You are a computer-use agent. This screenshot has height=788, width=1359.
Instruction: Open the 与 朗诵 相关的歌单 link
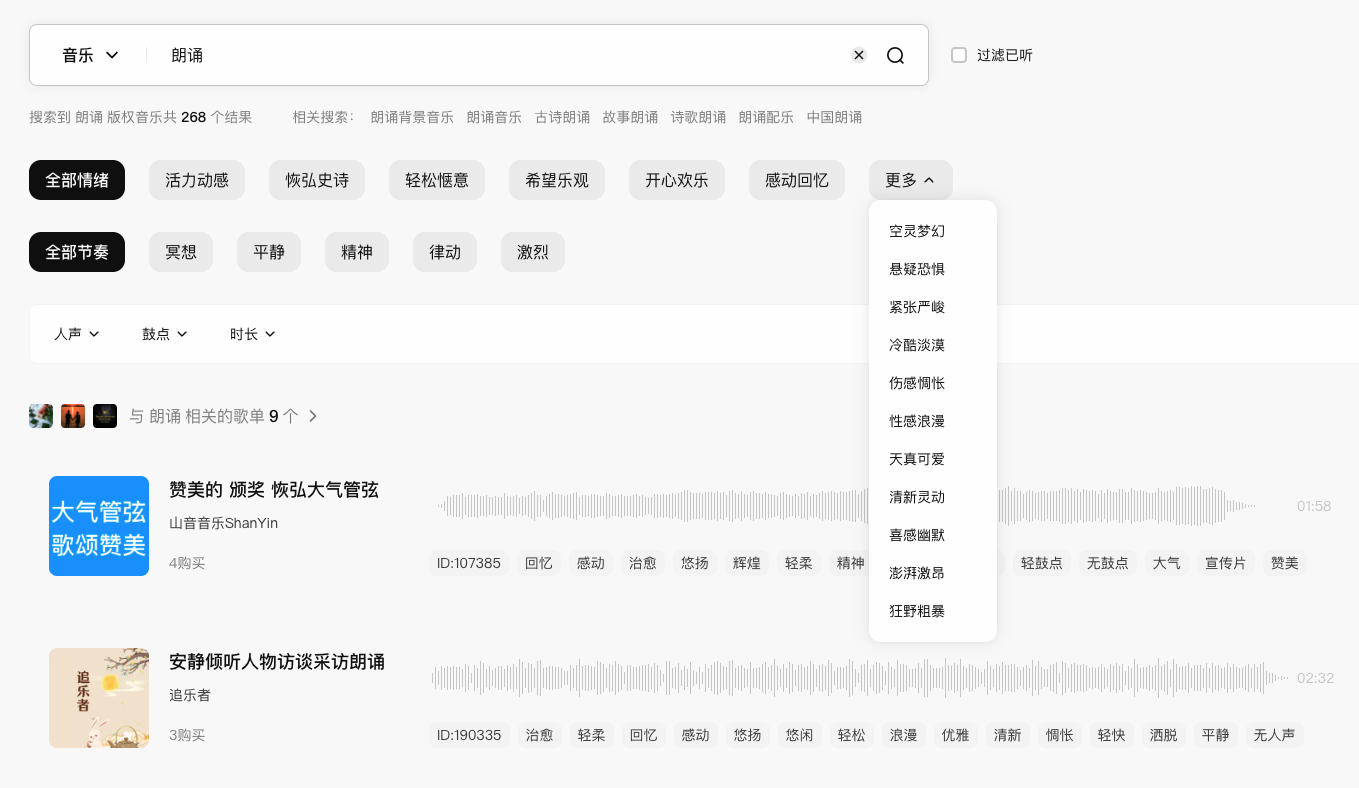pyautogui.click(x=214, y=416)
